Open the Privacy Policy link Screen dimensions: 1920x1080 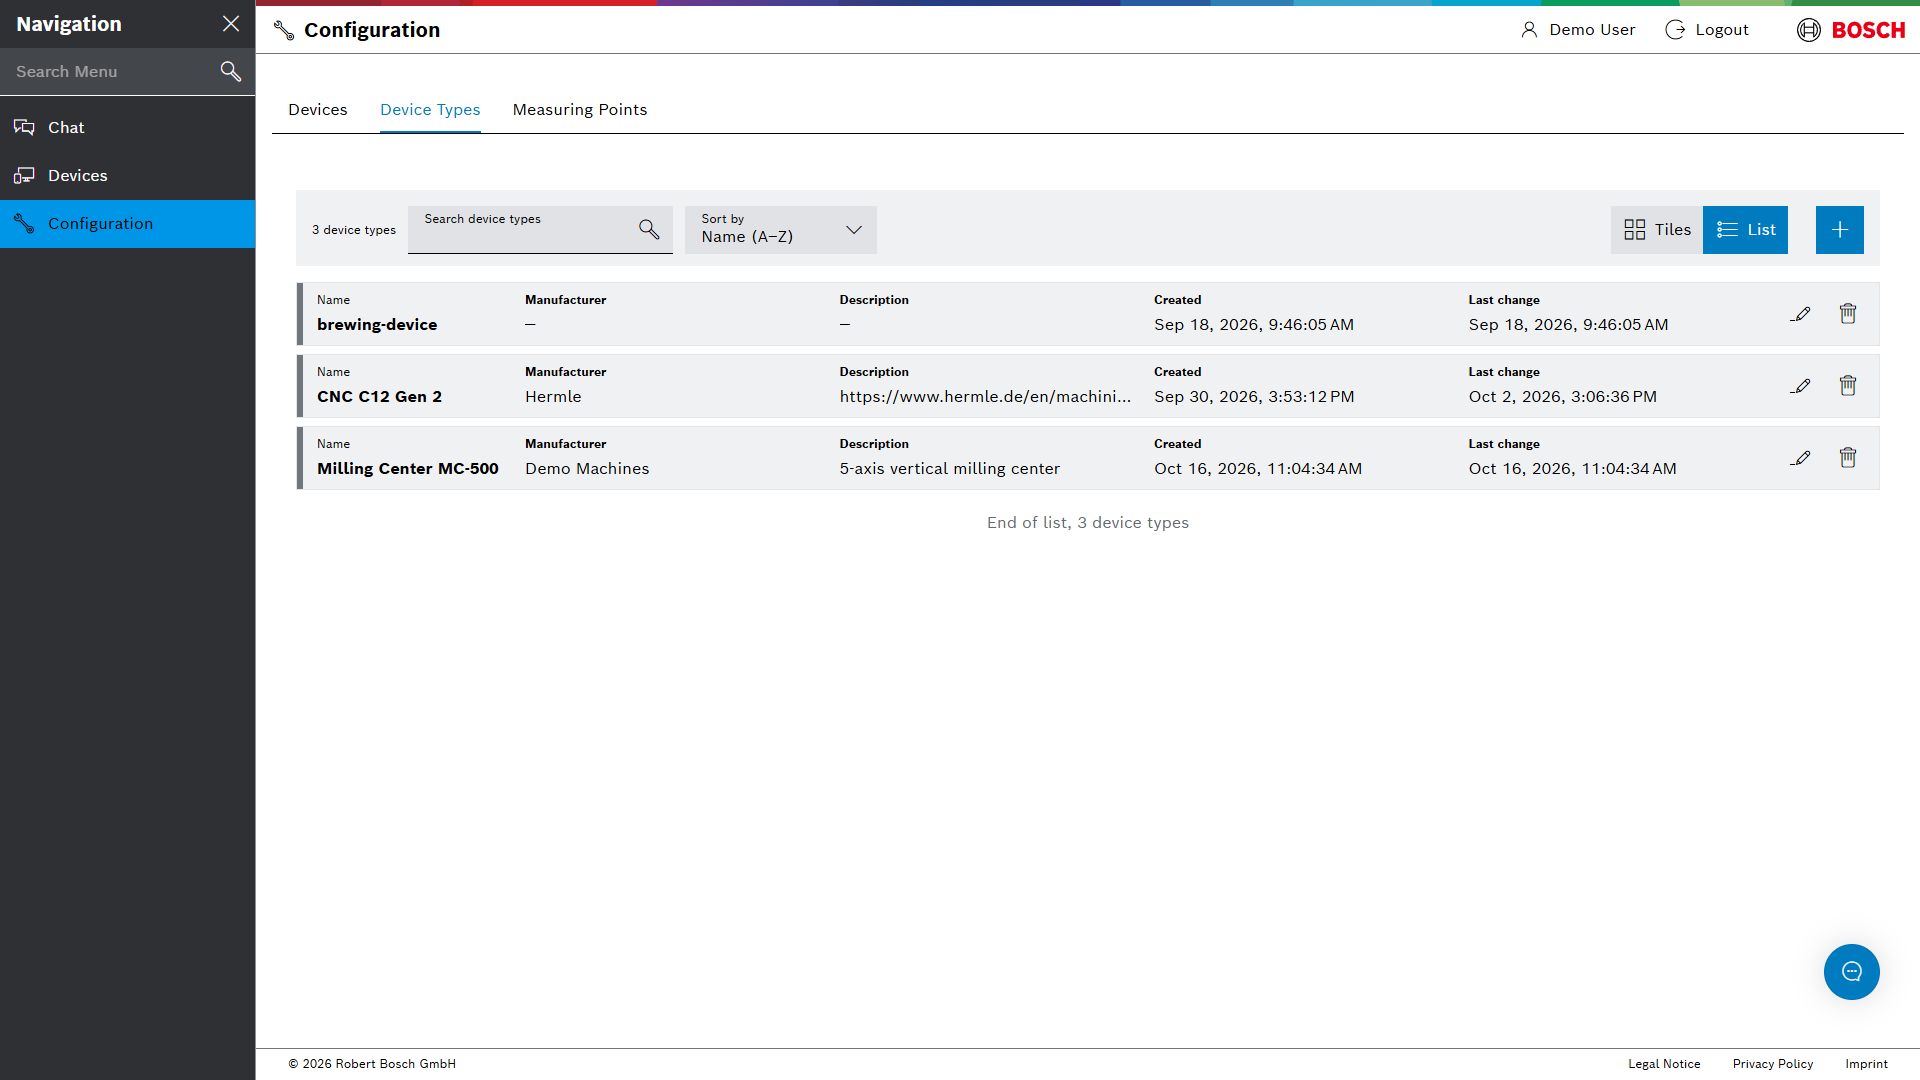coord(1773,1064)
